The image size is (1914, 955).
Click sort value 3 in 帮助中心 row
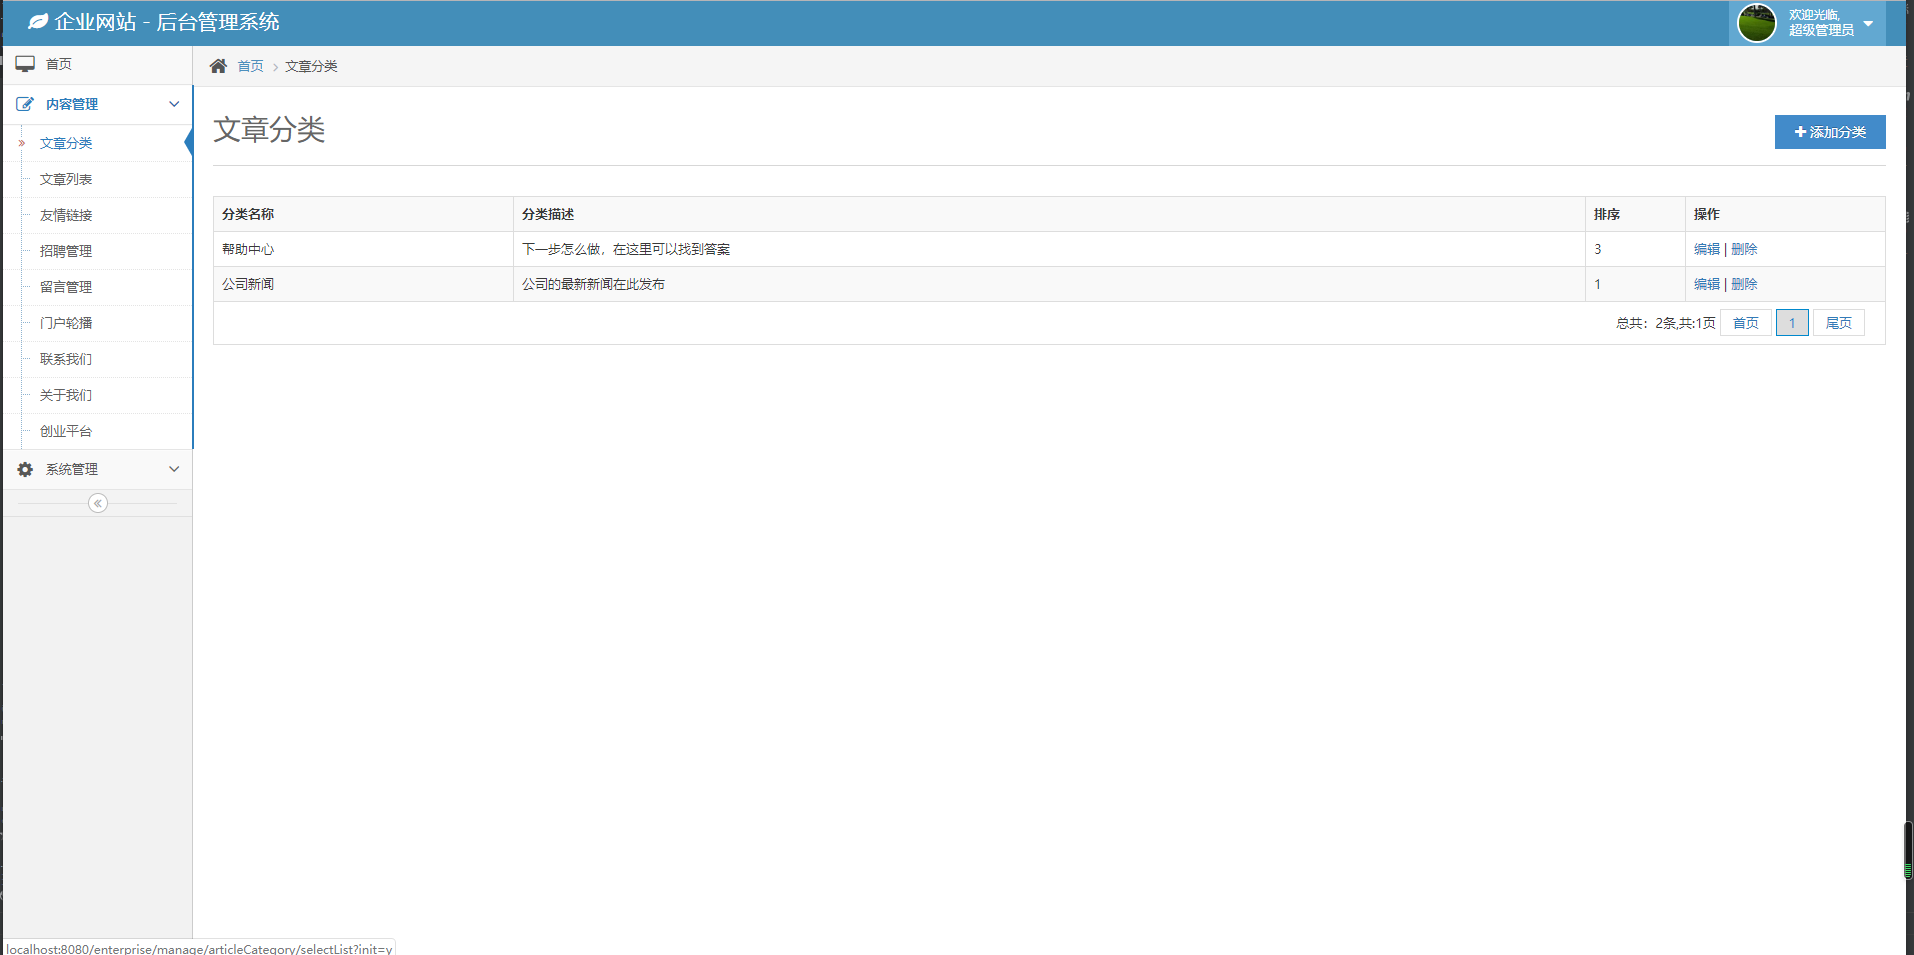(x=1597, y=249)
